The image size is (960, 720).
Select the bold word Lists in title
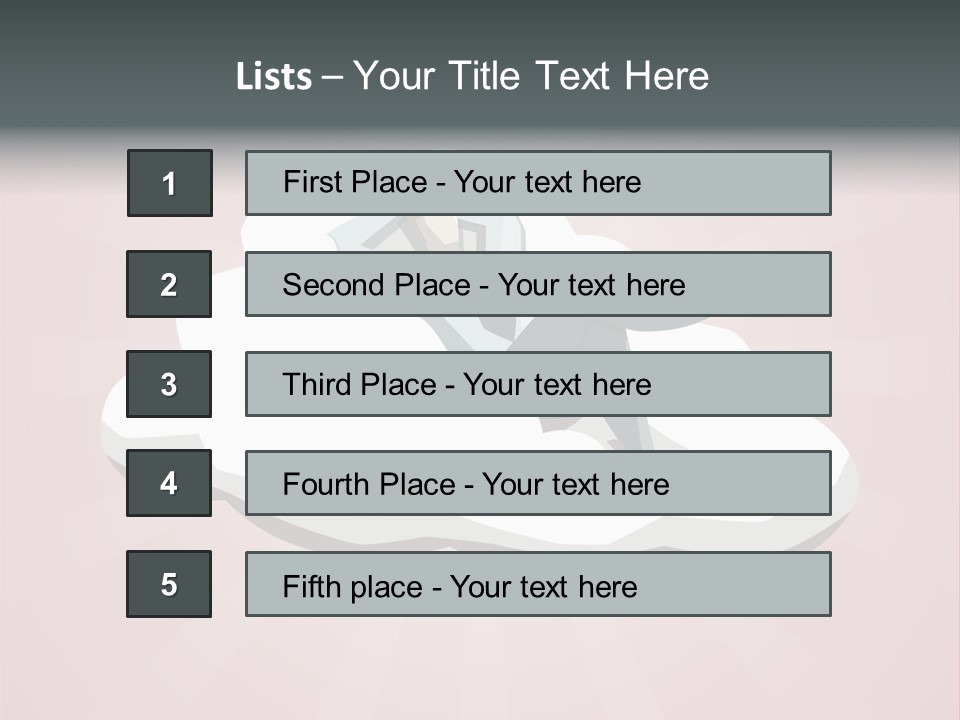[274, 77]
